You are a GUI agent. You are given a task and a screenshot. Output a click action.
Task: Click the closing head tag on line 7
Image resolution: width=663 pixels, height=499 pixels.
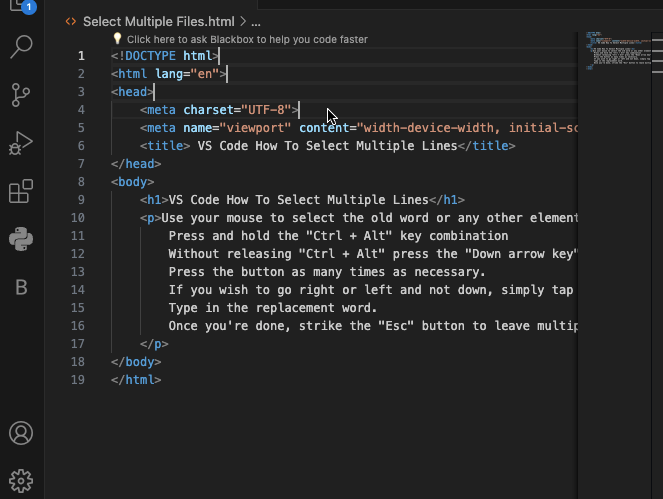136,164
